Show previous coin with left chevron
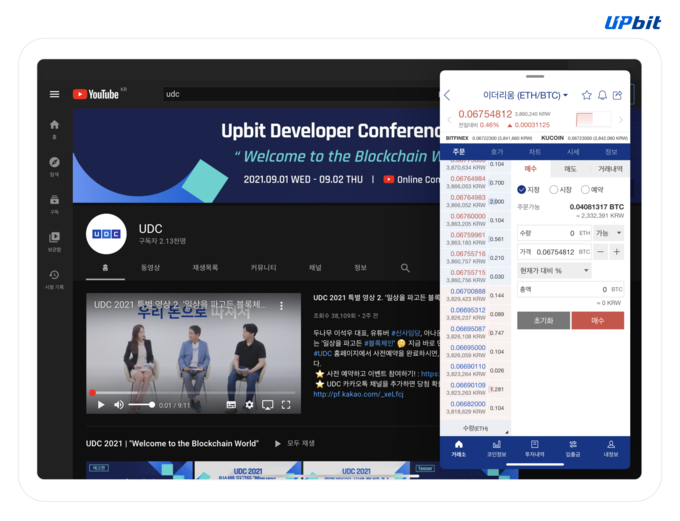The height and width of the screenshot is (521, 680). point(449,119)
